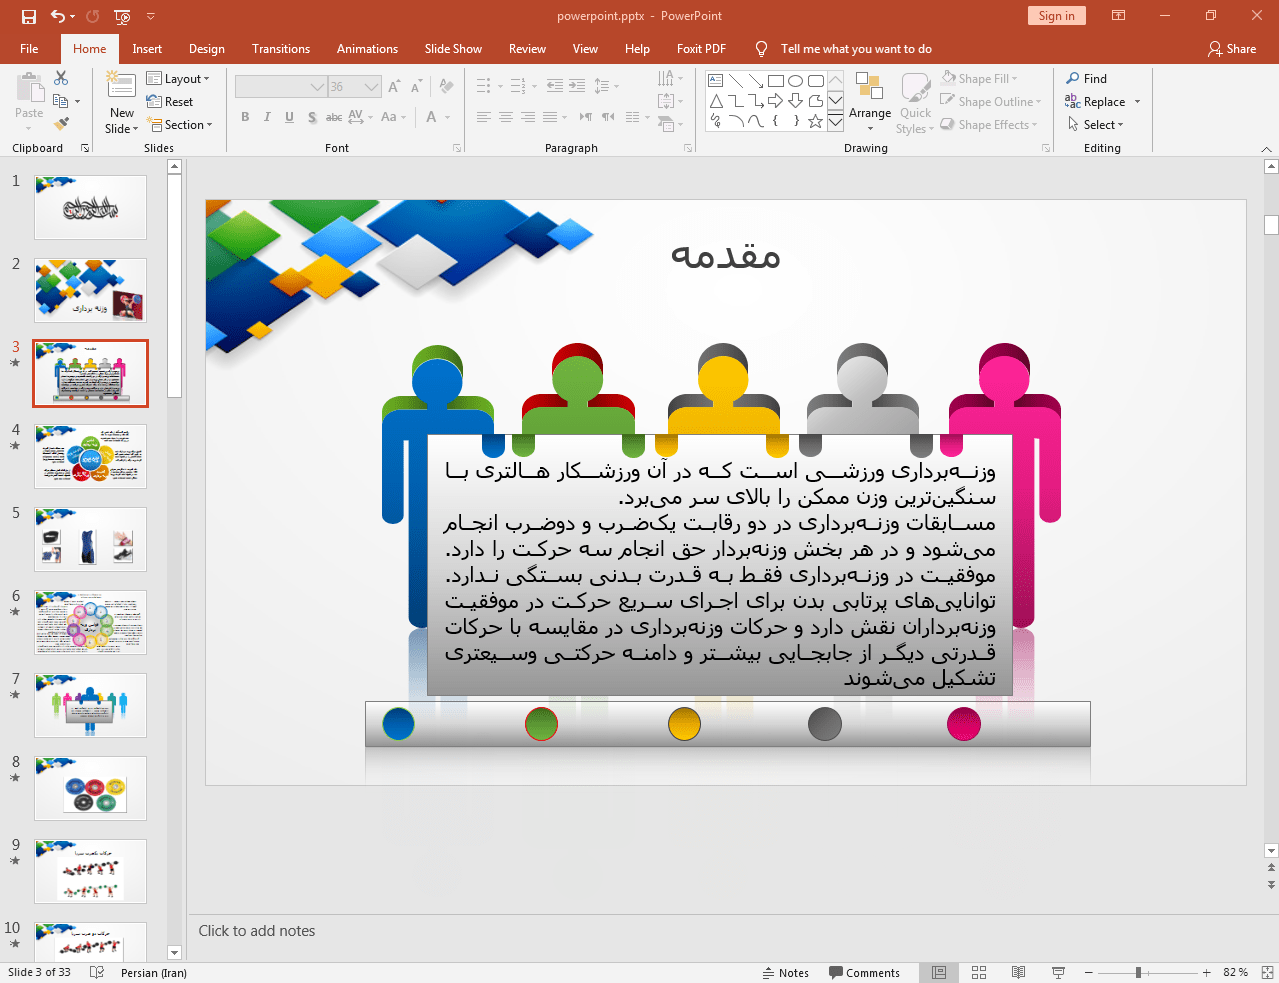Viewport: 1279px width, 983px height.
Task: Click the zoom out minus button
Action: [1089, 972]
